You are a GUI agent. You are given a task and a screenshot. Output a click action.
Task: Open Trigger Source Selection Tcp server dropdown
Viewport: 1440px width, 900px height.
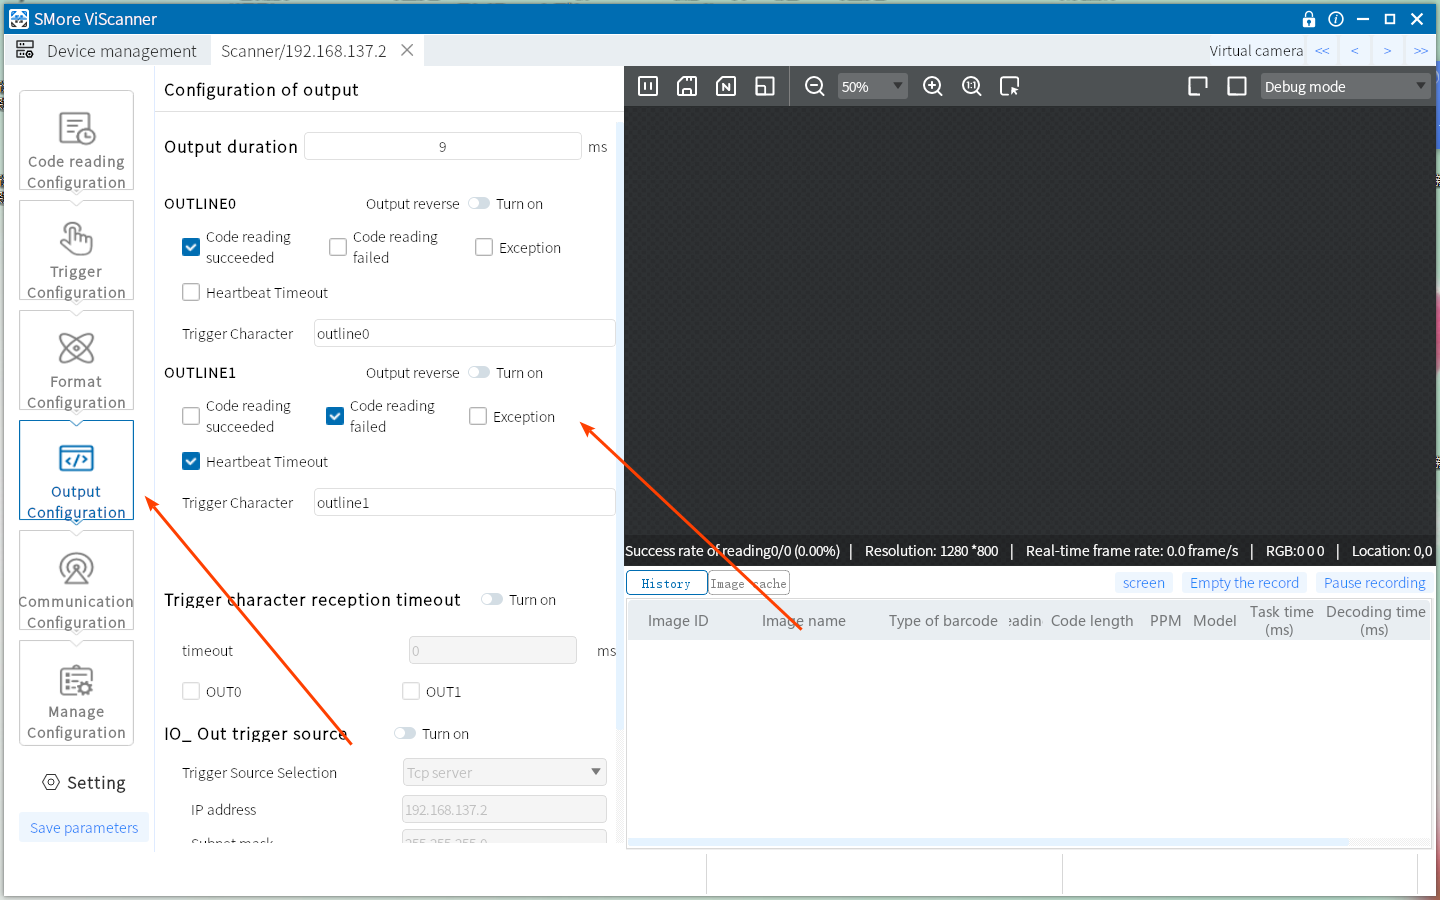point(505,772)
